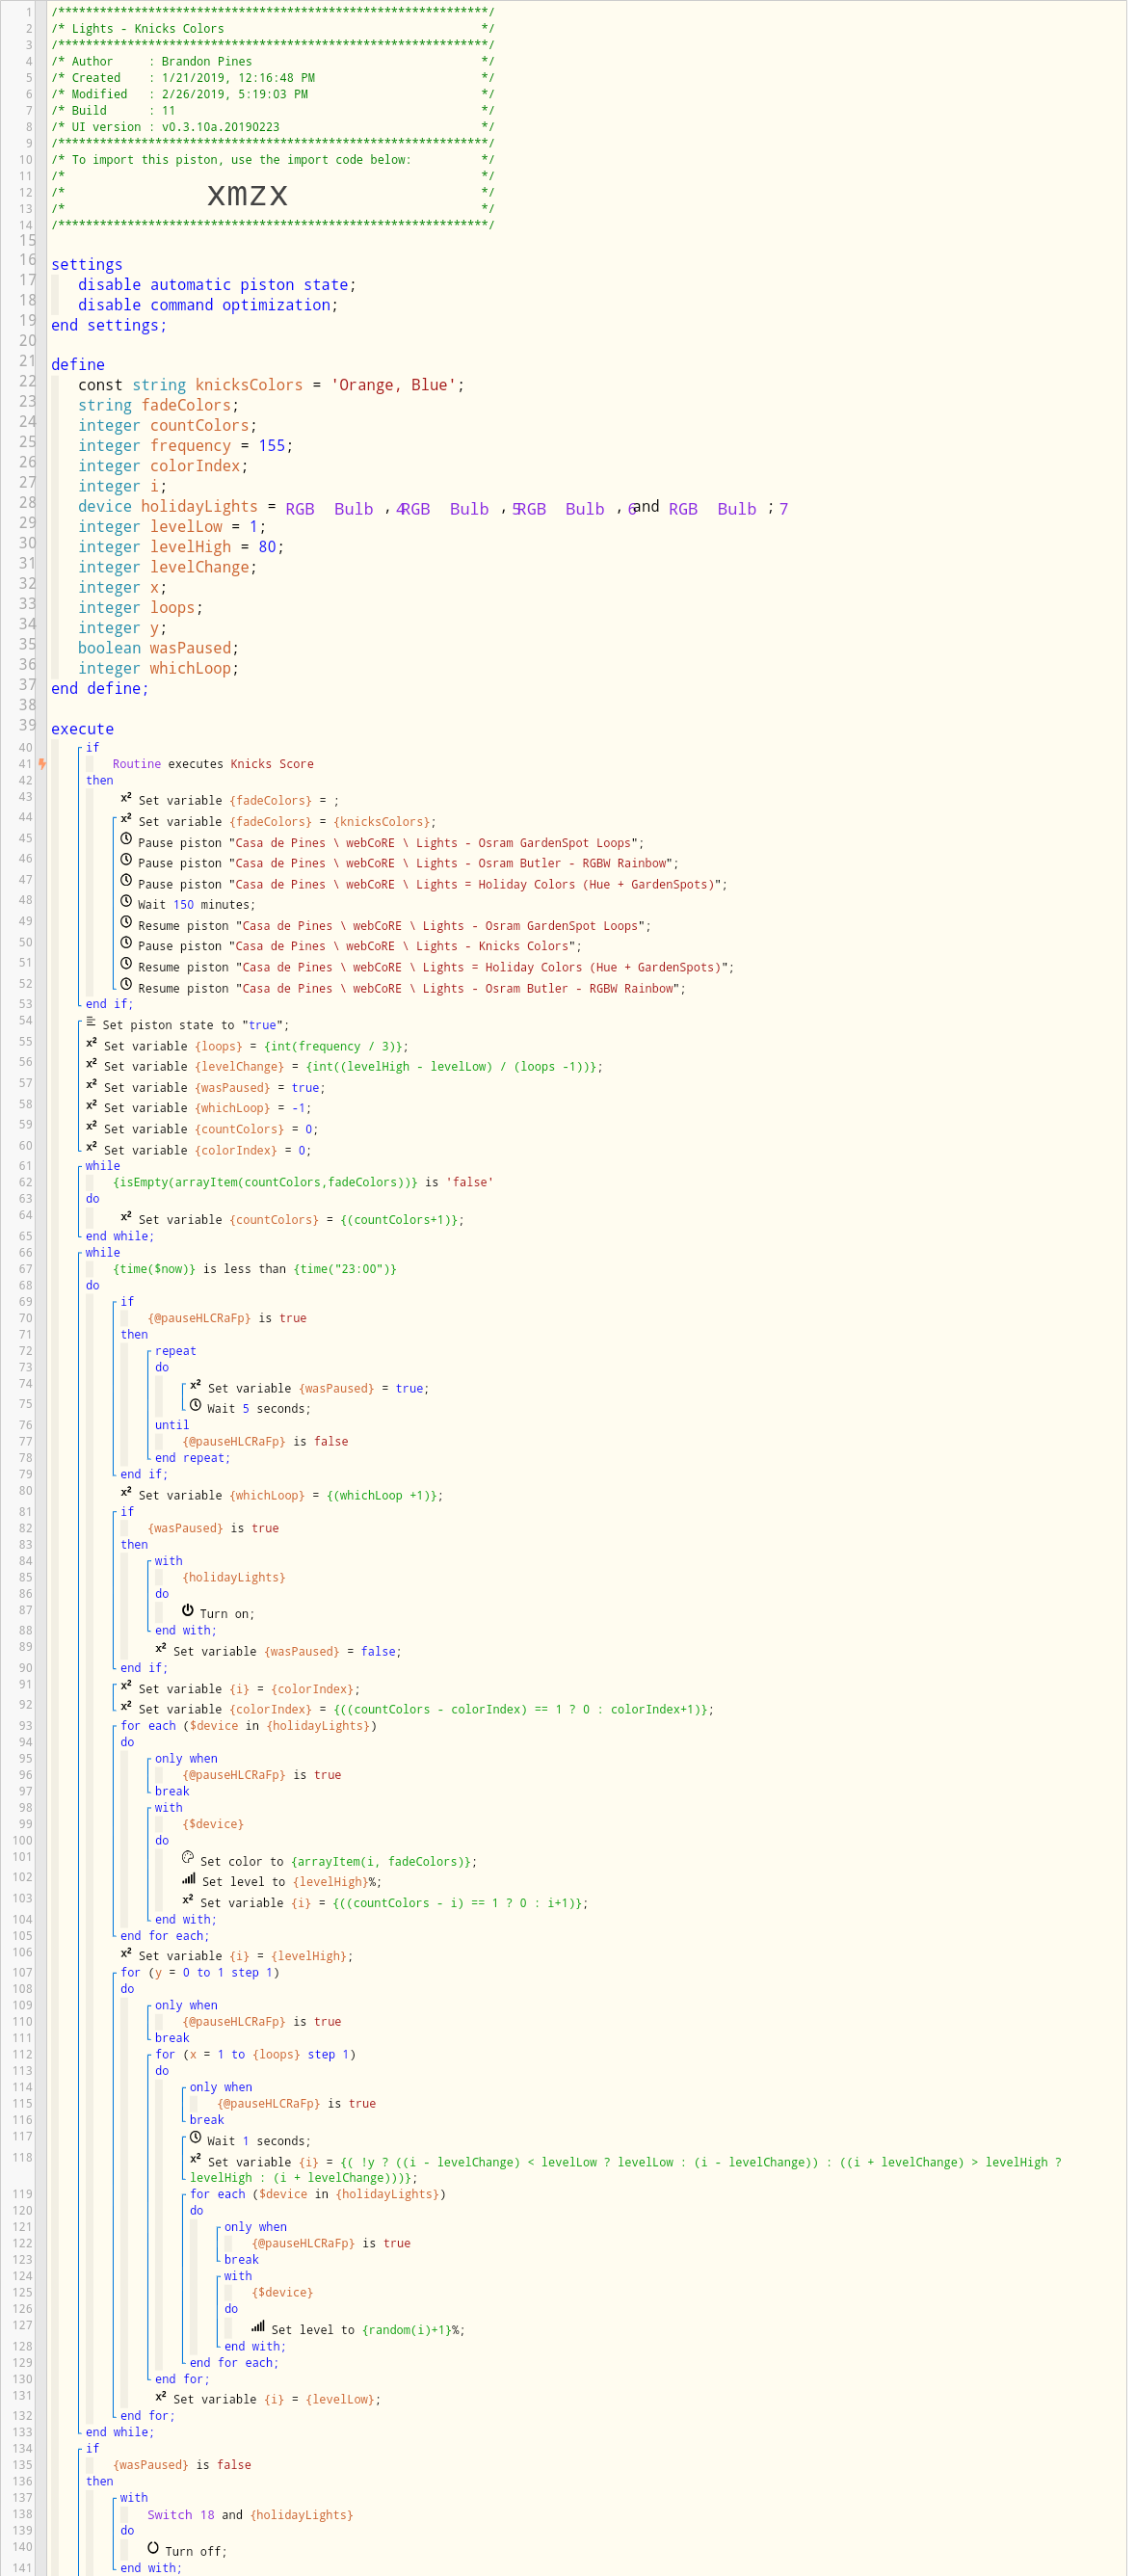Click the '{holidayLights}' device under with on line 85
The width and height of the screenshot is (1135, 2576).
(234, 1577)
